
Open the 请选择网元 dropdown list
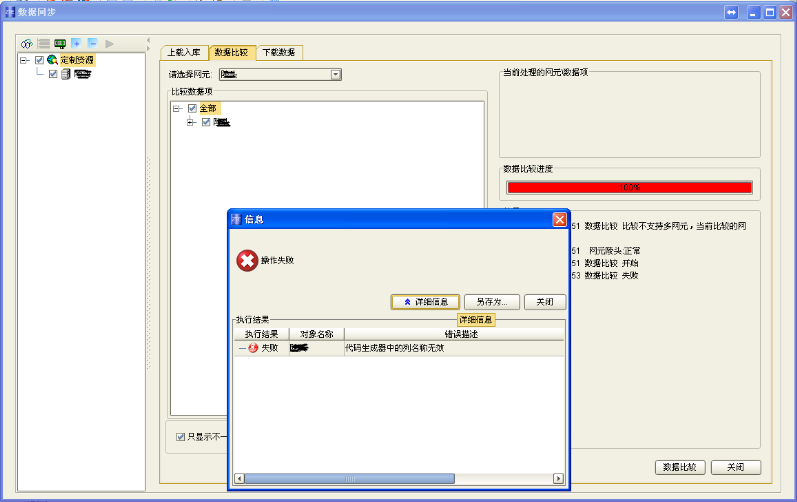(336, 74)
